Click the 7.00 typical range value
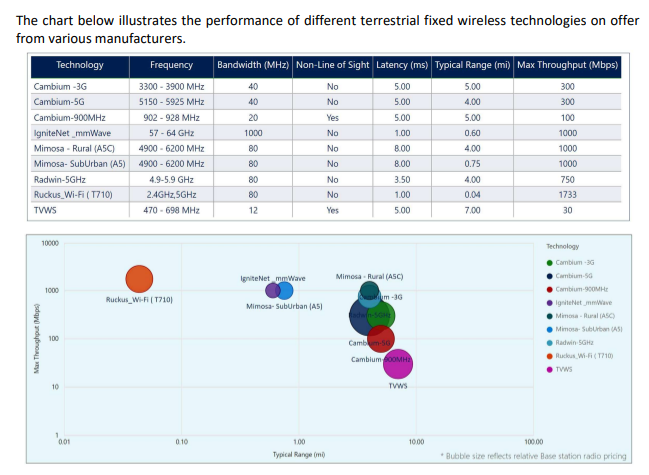The height and width of the screenshot is (475, 649). [472, 210]
